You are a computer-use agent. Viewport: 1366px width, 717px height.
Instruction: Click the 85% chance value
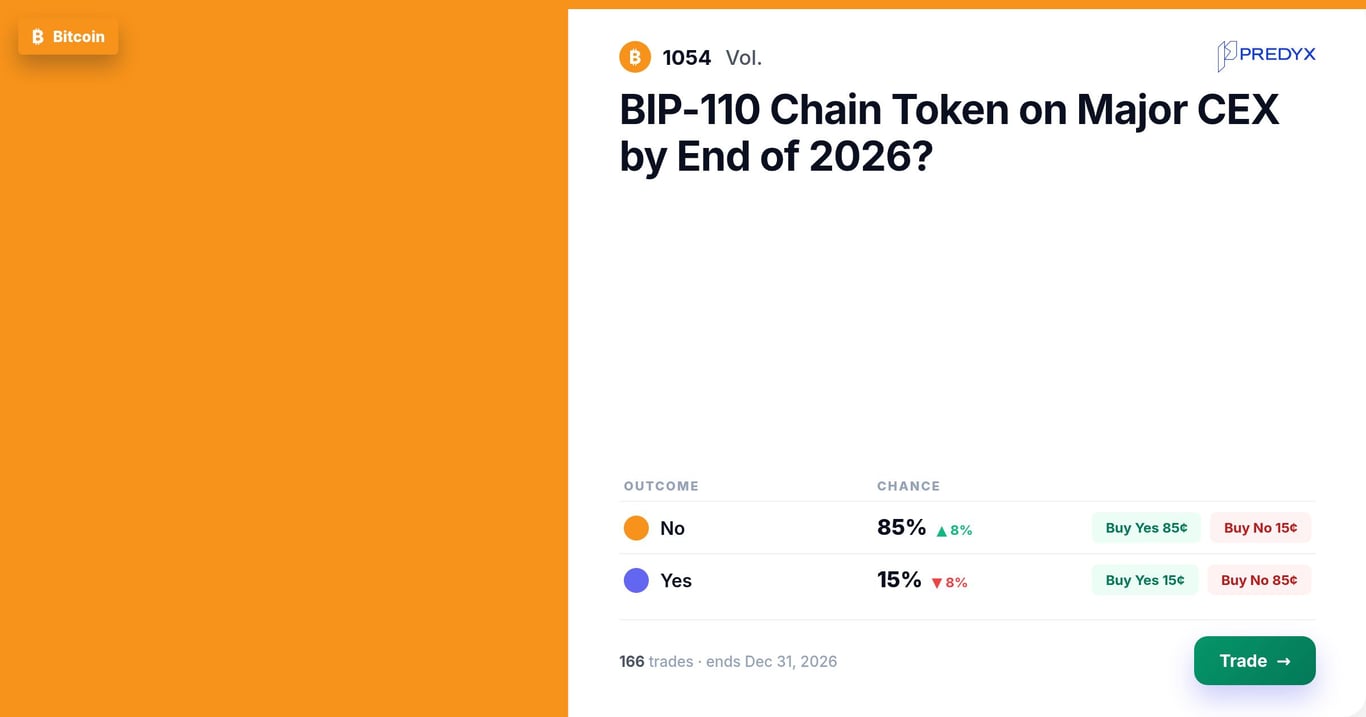pyautogui.click(x=901, y=527)
